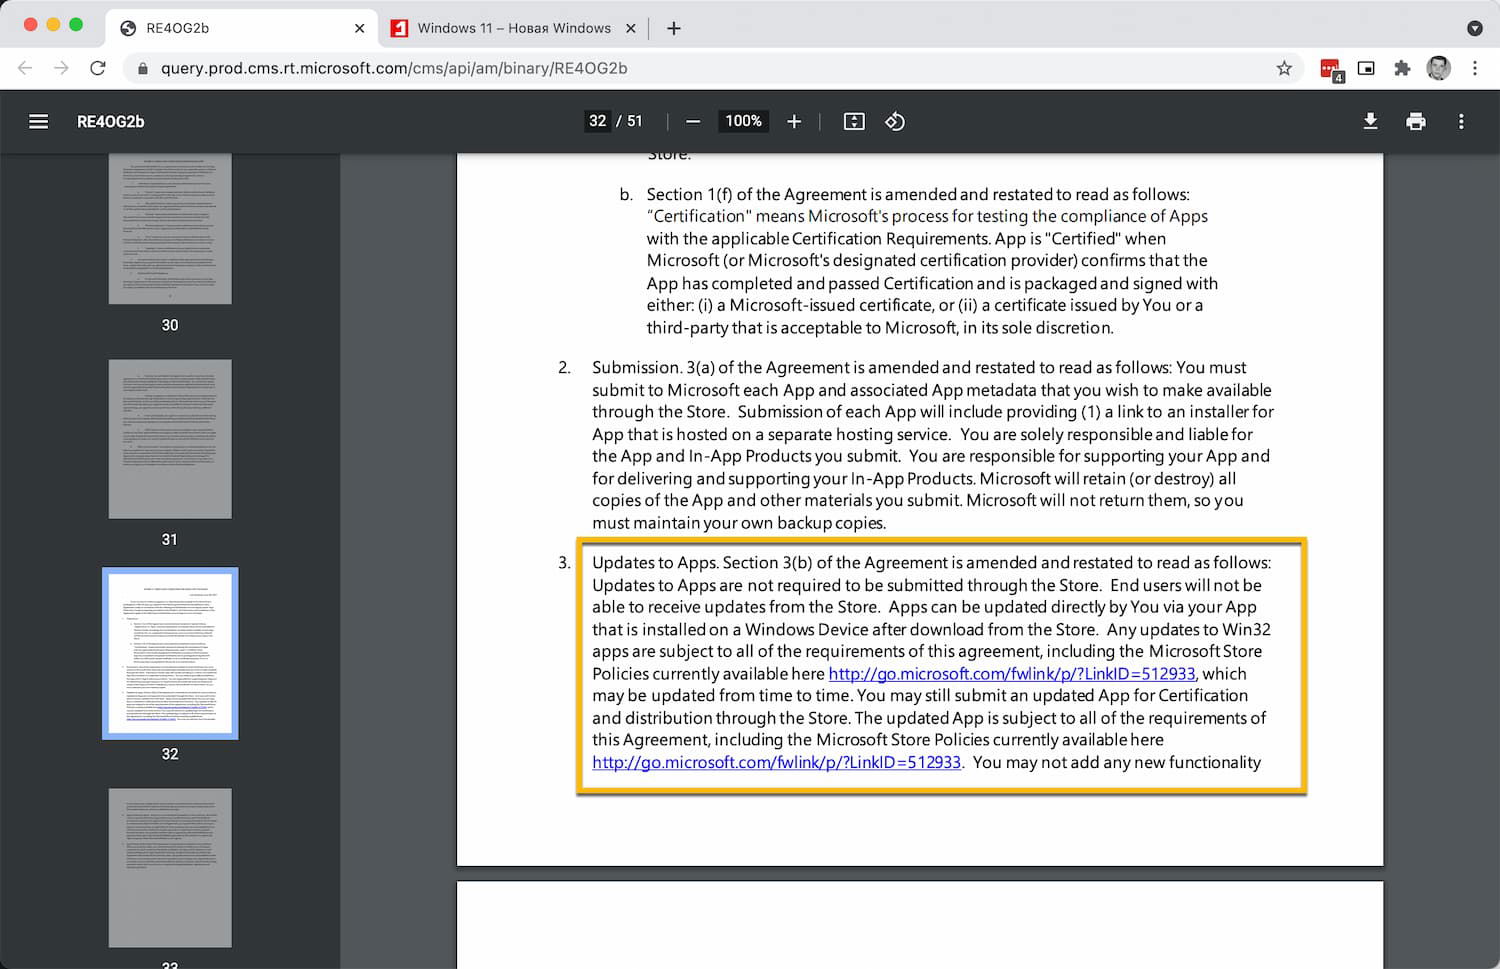Edit the current page number field
The width and height of the screenshot is (1500, 969).
coord(597,121)
